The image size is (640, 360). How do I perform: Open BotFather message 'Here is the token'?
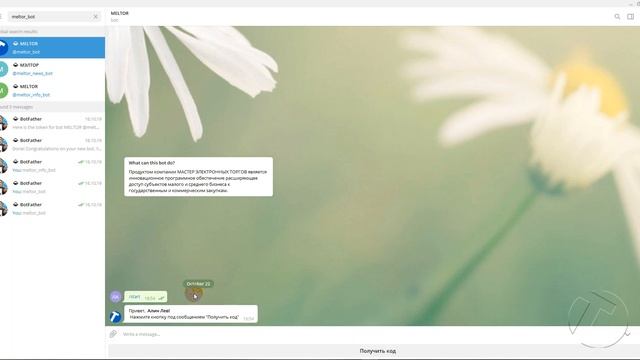click(52, 123)
